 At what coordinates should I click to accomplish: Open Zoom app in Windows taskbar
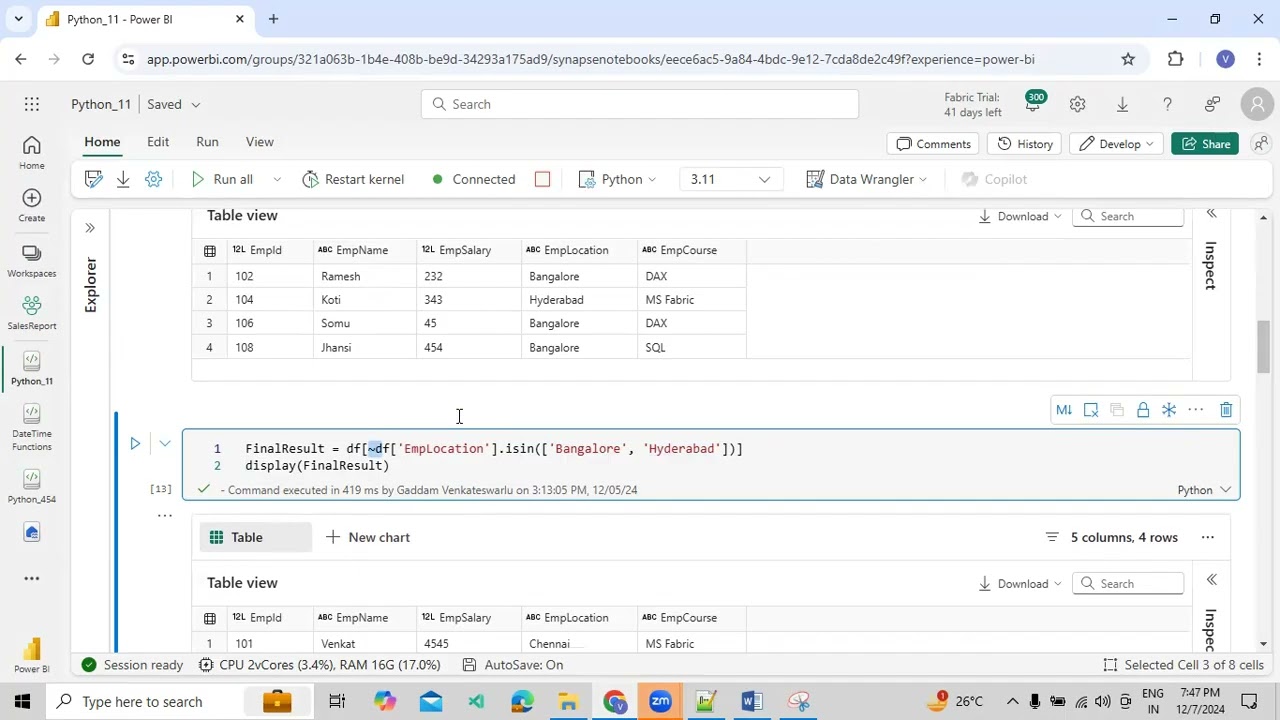(660, 701)
